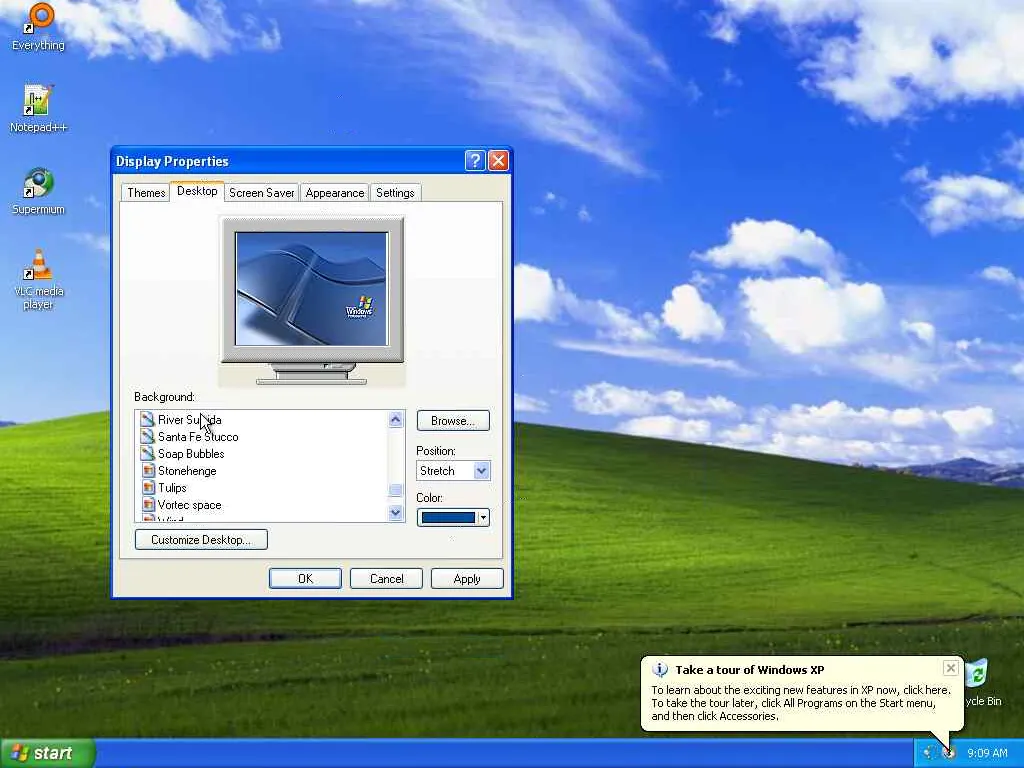Screen dimensions: 1024x768
Task: Click Vortec space image file icon
Action: [x=148, y=504]
